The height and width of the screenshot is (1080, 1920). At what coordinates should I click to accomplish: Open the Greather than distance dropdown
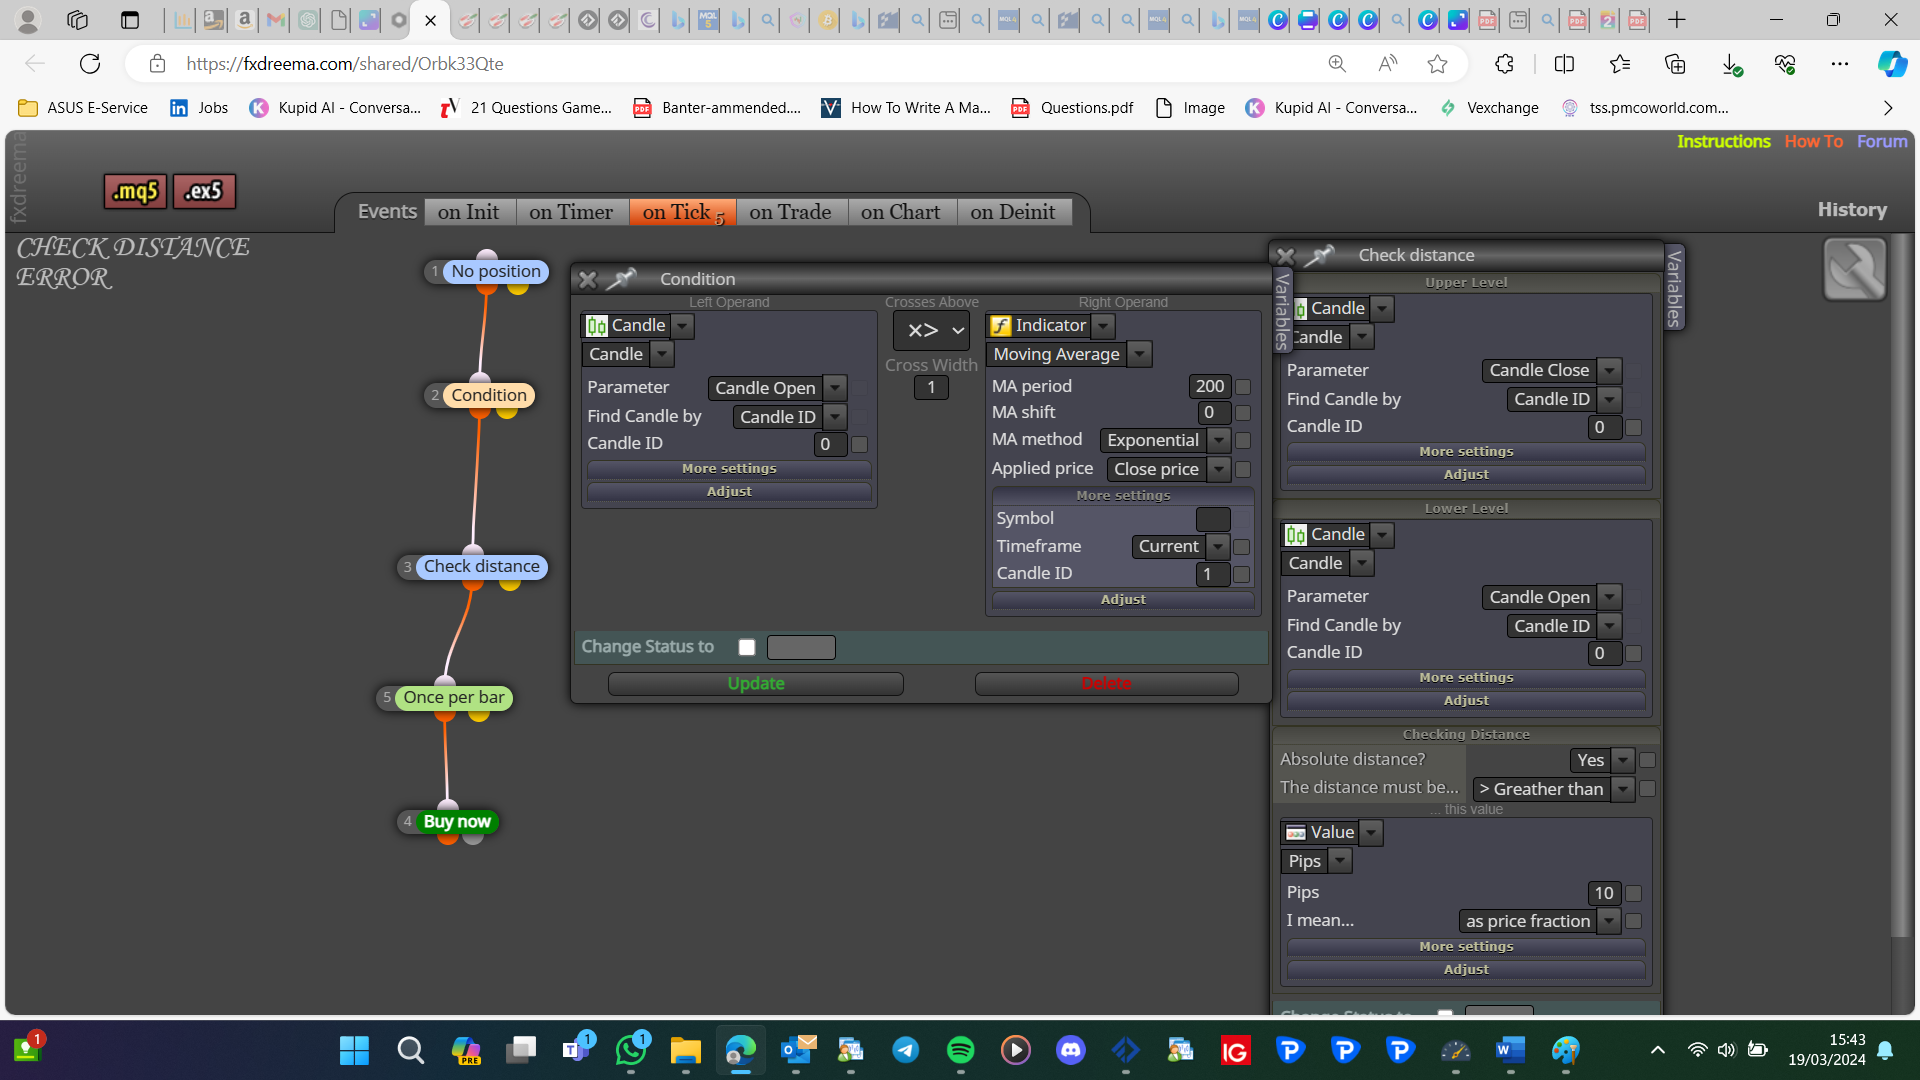coord(1623,789)
